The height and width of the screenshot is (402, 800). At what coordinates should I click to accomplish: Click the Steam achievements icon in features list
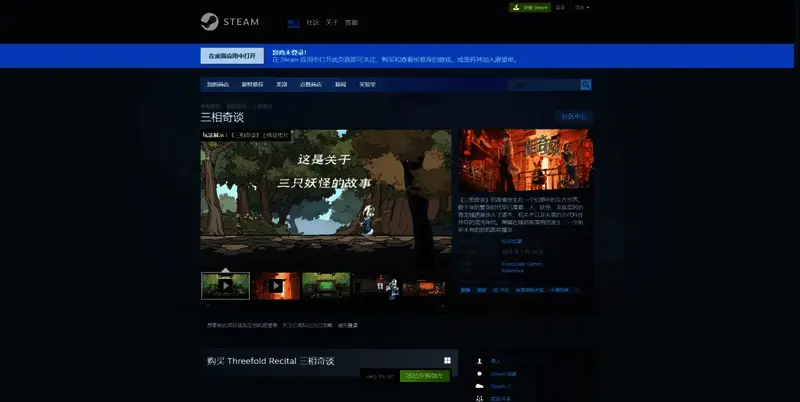coord(480,373)
